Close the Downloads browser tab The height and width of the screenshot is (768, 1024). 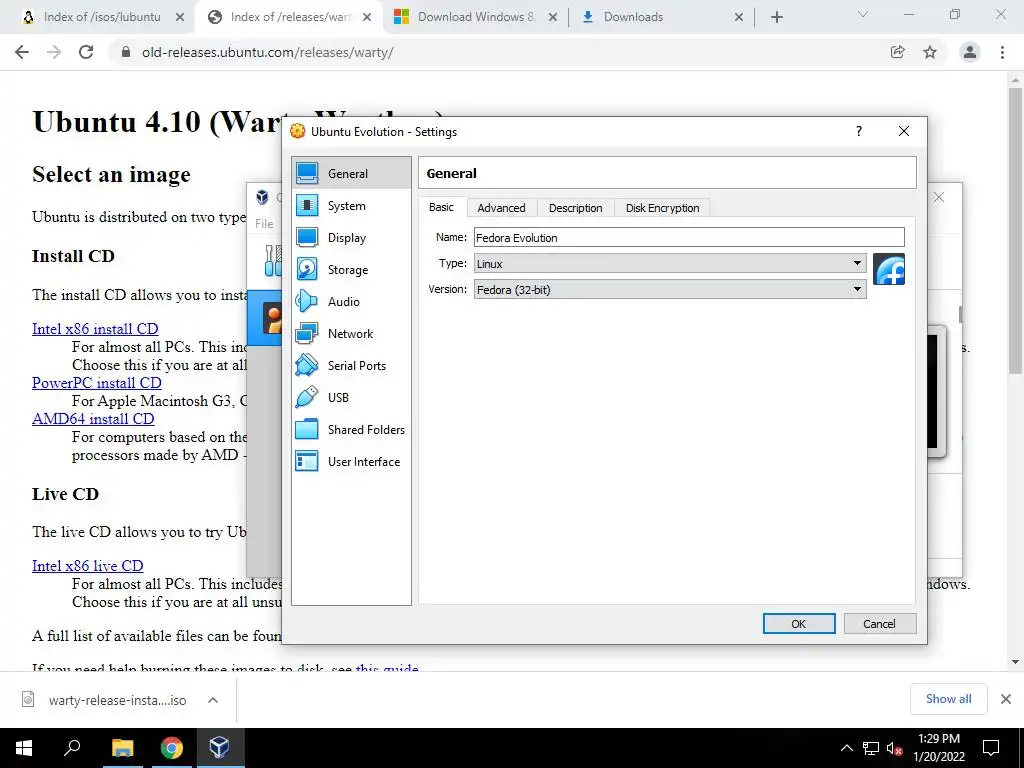[739, 17]
